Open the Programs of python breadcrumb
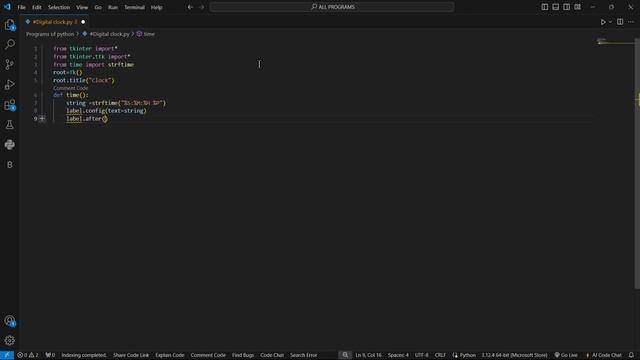This screenshot has width=640, height=360. pyautogui.click(x=50, y=34)
